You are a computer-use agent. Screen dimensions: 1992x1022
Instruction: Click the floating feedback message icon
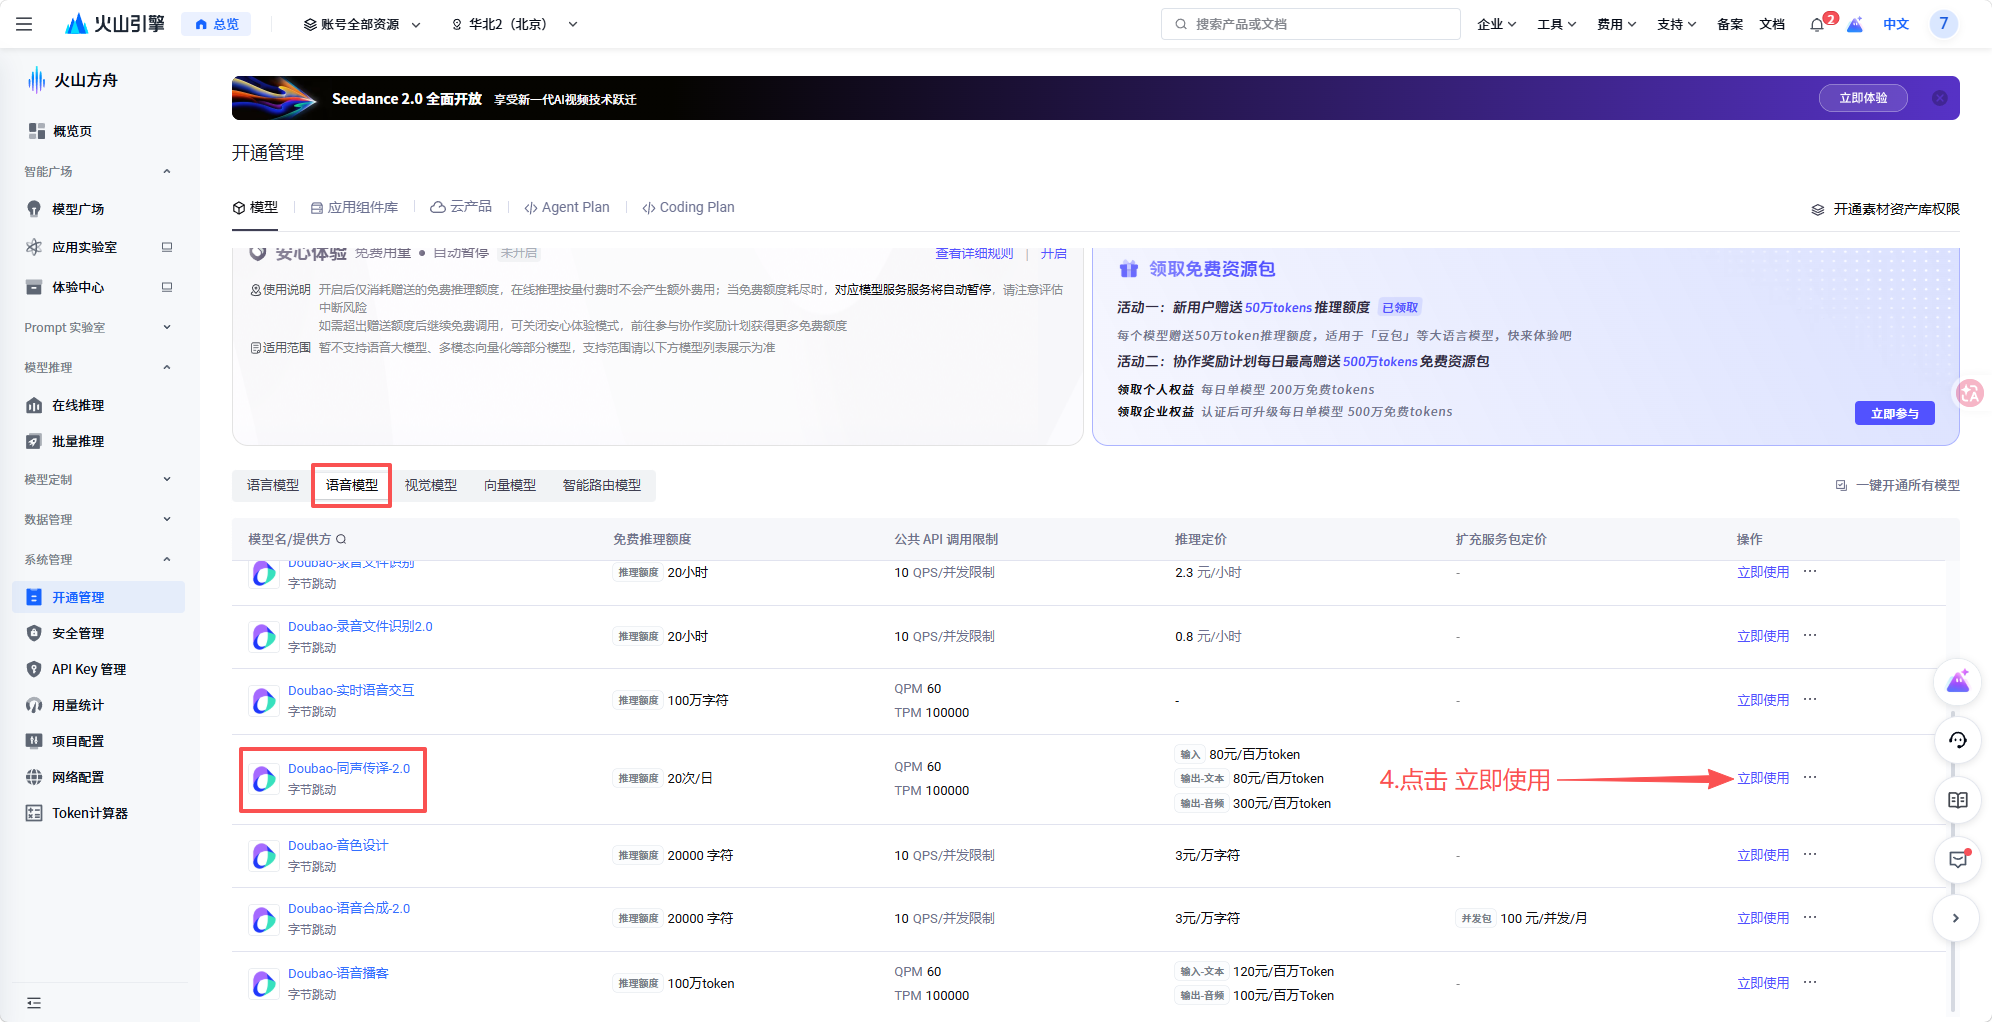pos(1958,859)
